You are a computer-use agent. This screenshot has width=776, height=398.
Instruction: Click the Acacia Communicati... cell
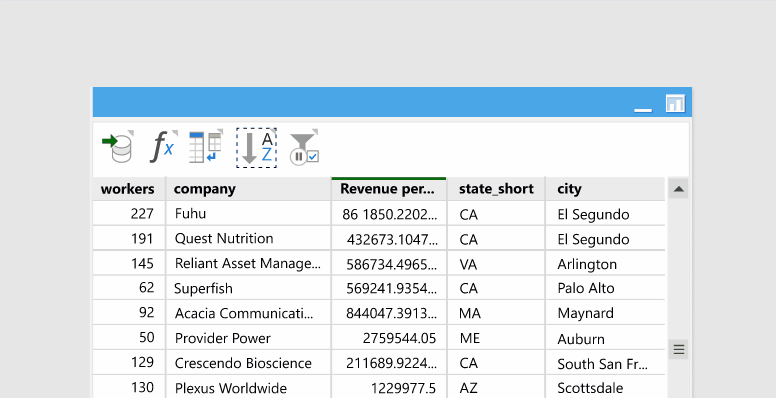tap(248, 313)
